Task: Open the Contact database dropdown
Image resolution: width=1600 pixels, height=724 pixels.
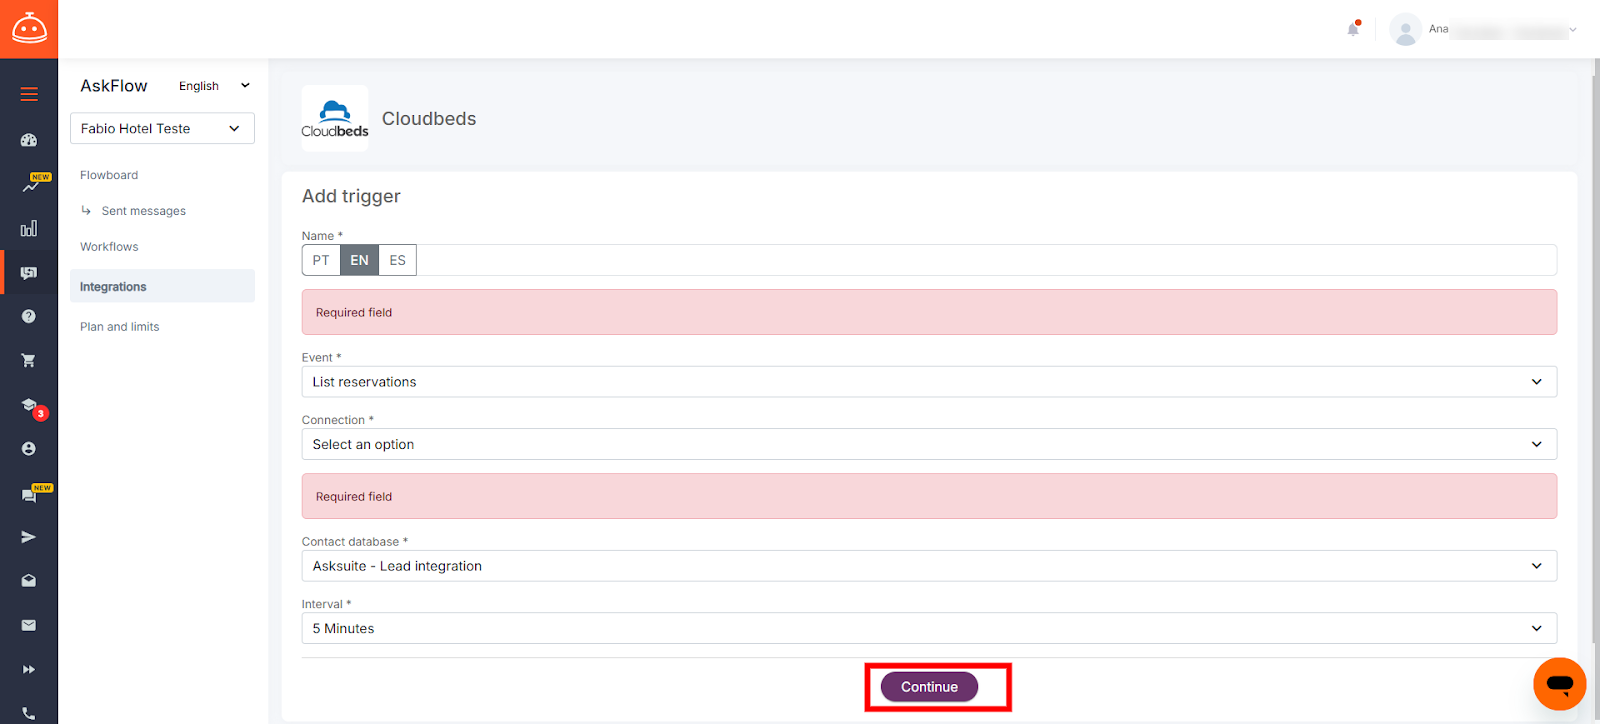Action: coord(929,566)
